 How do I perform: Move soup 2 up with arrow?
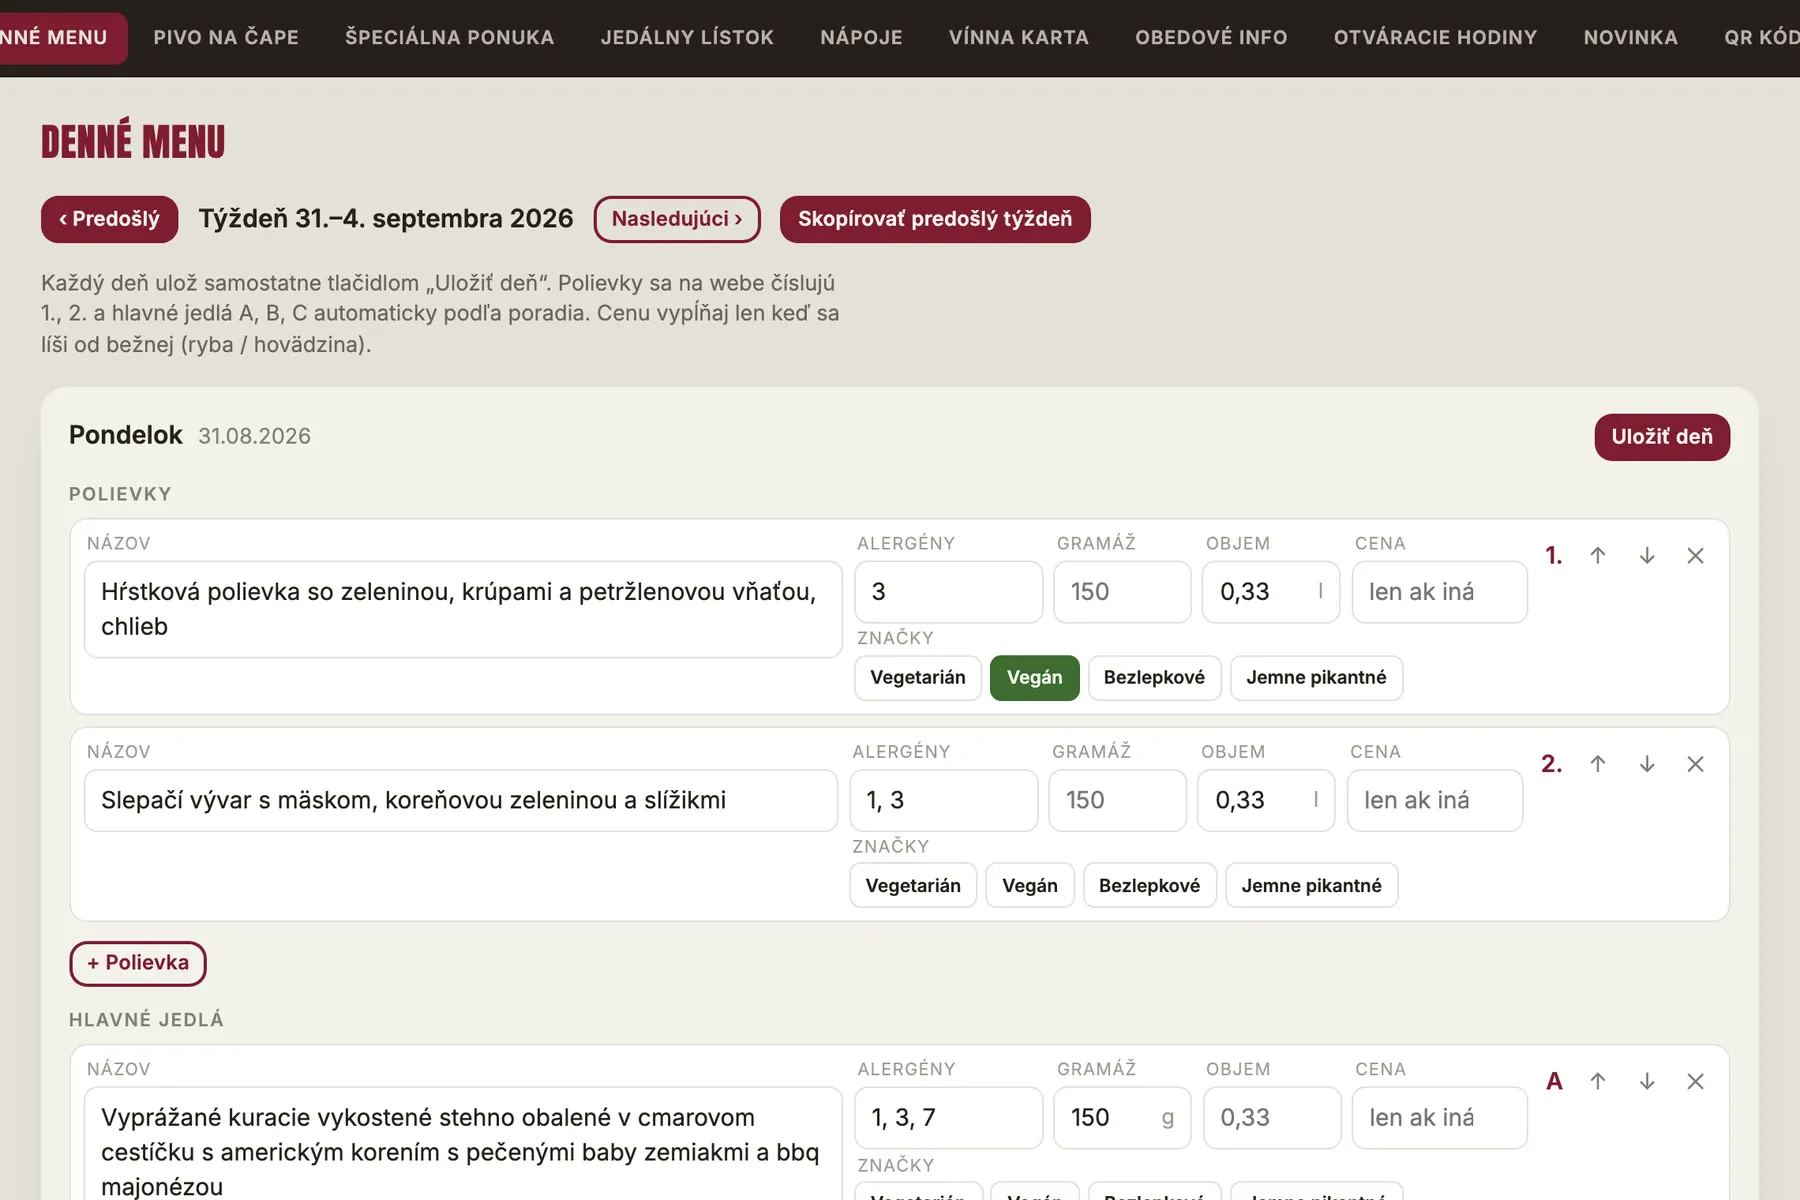point(1598,764)
